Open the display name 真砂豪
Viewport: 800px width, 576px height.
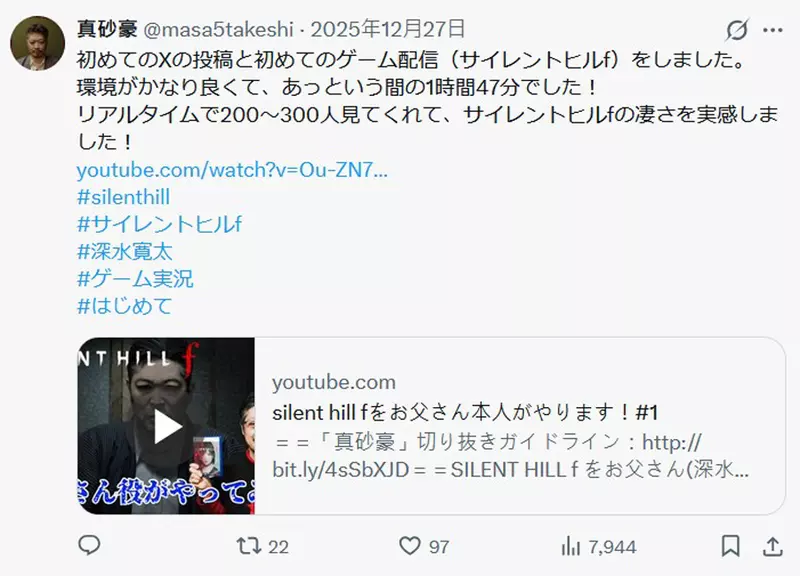(x=107, y=29)
